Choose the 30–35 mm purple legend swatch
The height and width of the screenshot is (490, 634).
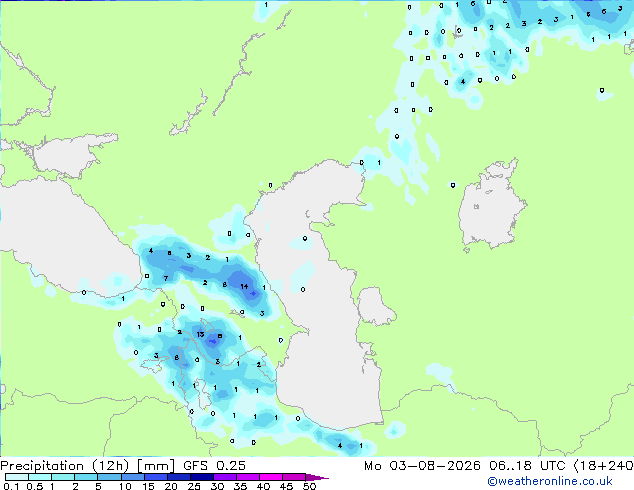(225, 477)
